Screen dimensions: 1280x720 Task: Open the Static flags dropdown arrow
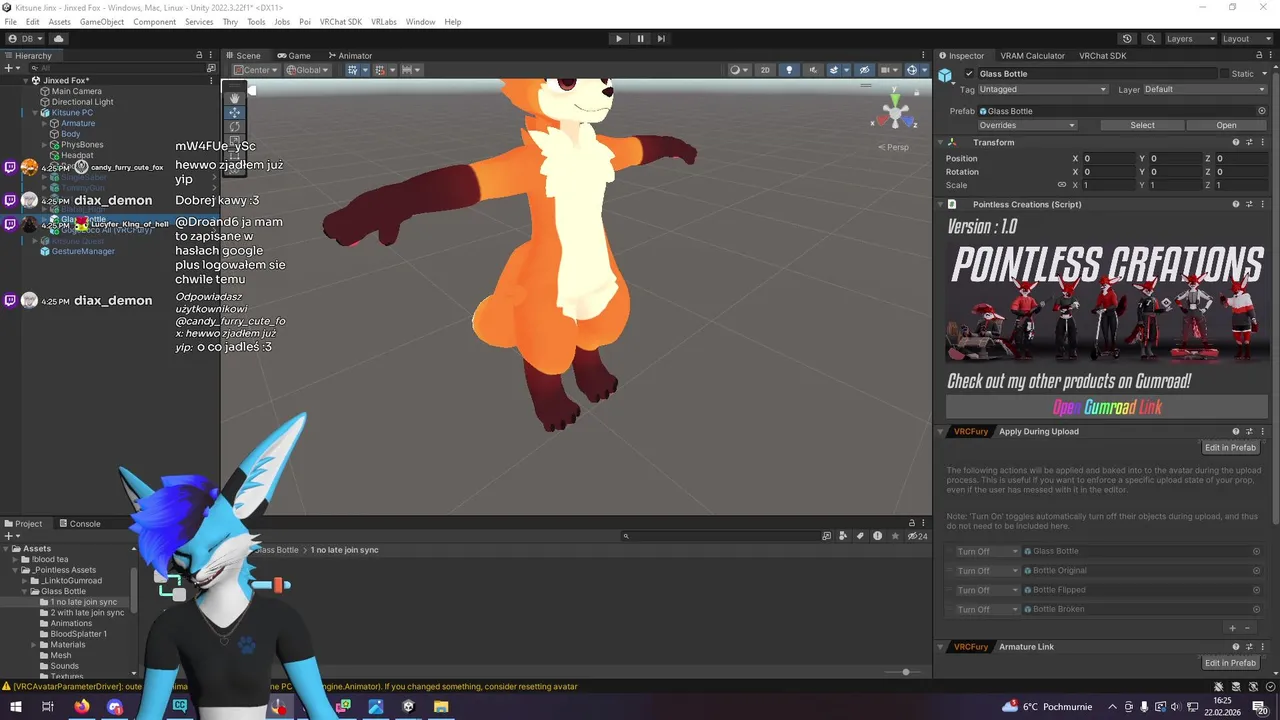[x=1264, y=74]
